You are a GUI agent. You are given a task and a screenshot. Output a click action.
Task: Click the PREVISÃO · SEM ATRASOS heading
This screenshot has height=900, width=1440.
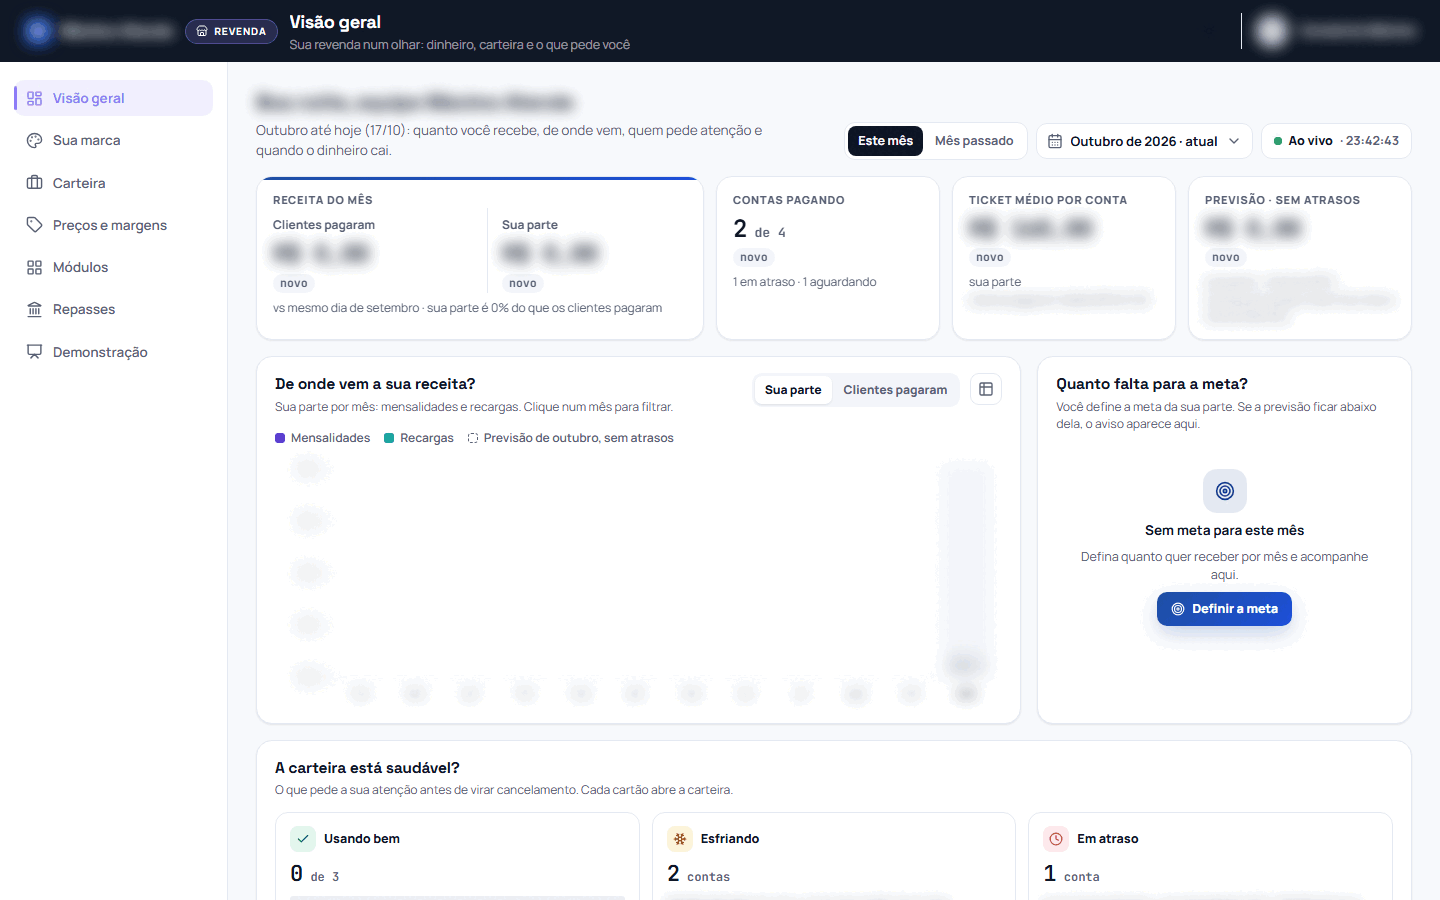(x=1282, y=200)
